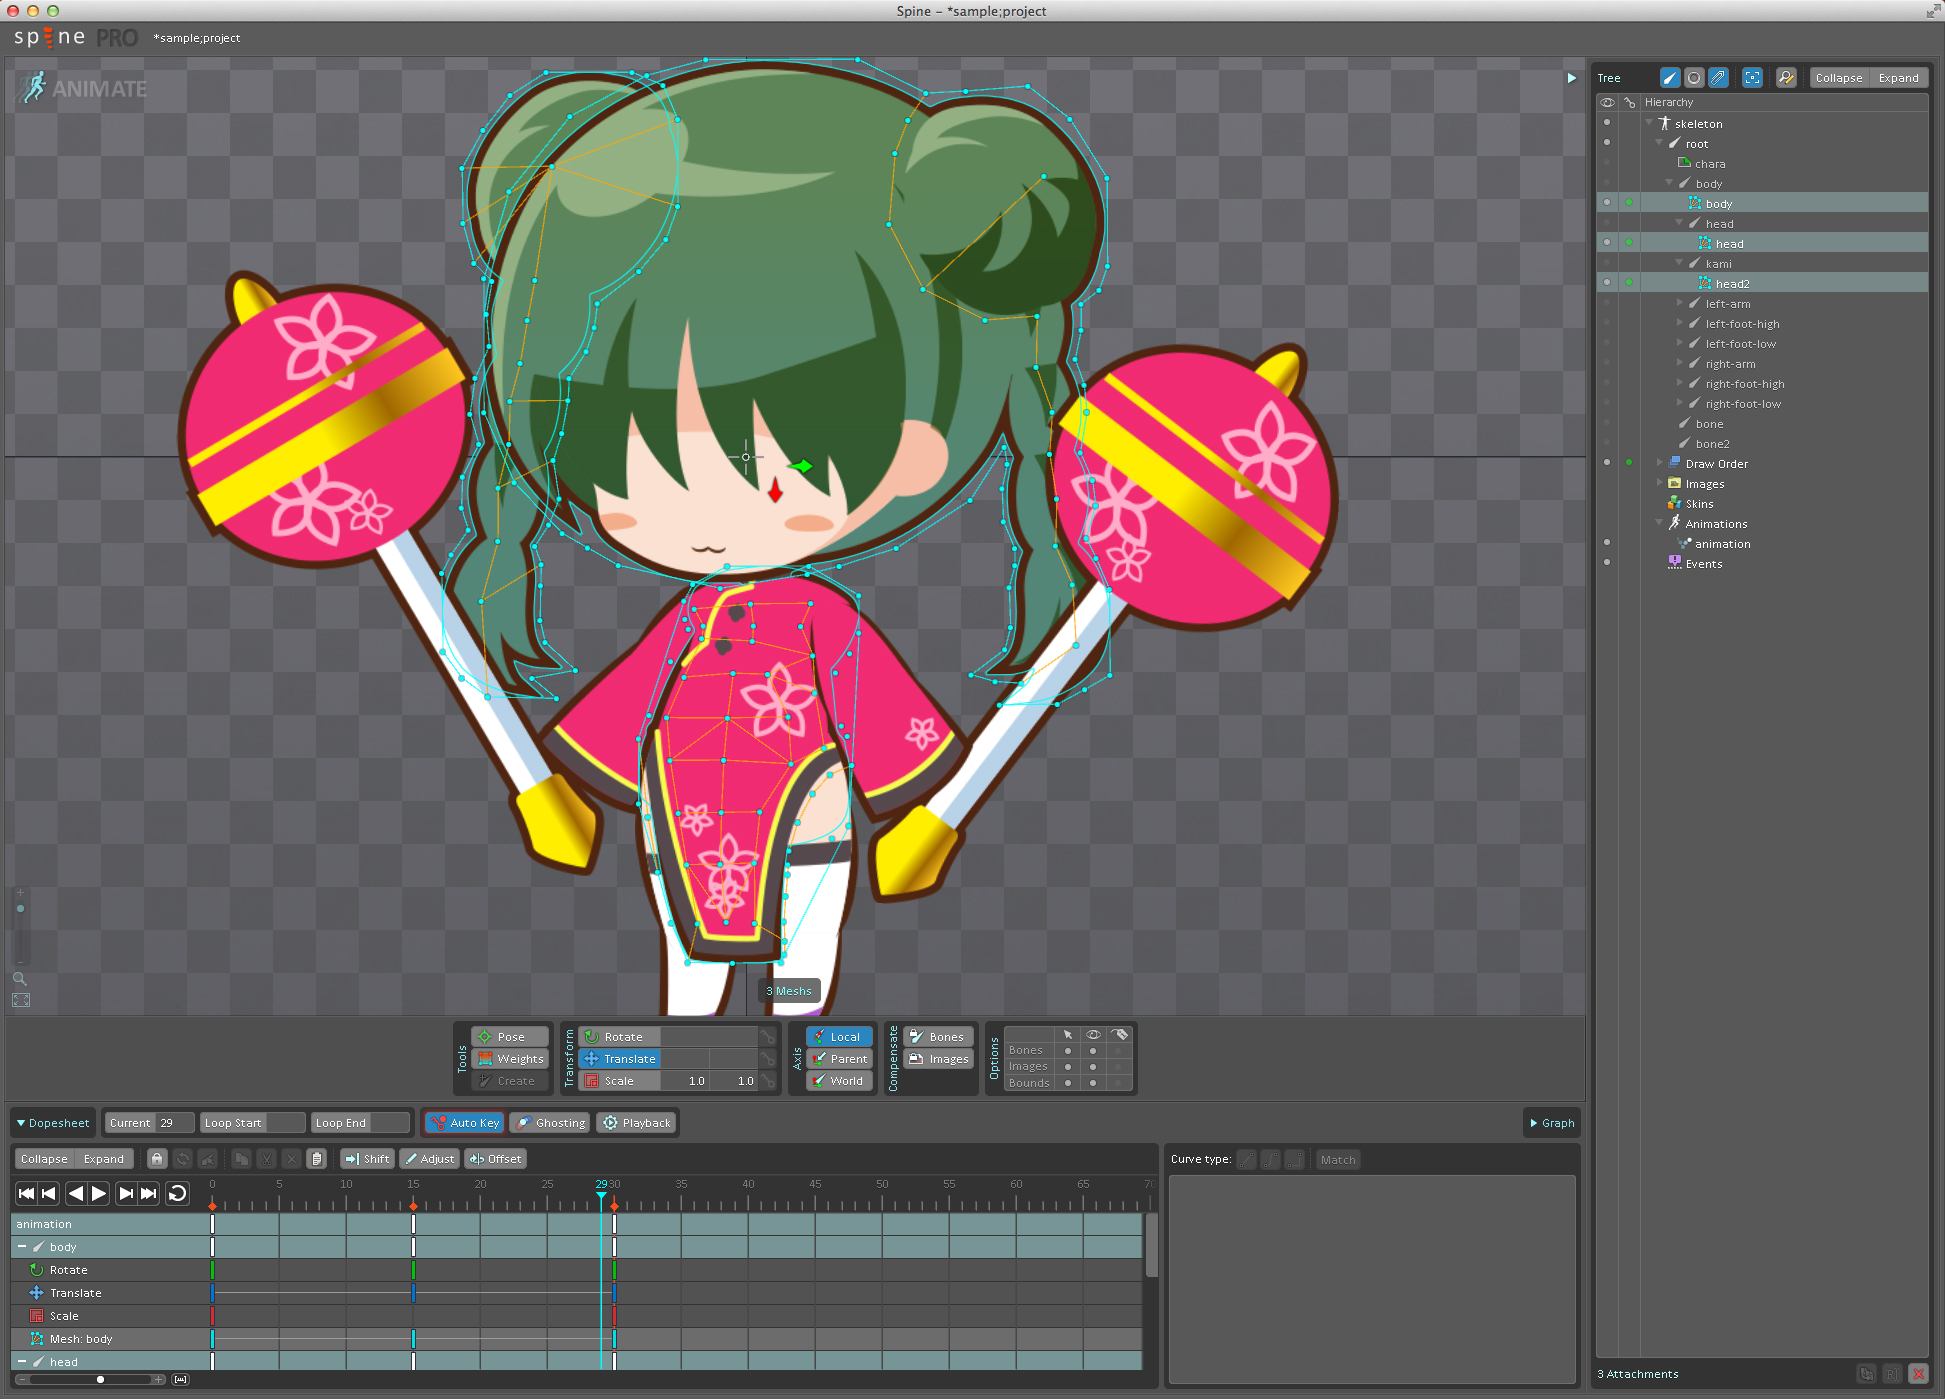Click the dopesheet paste clipboard icon

317,1159
